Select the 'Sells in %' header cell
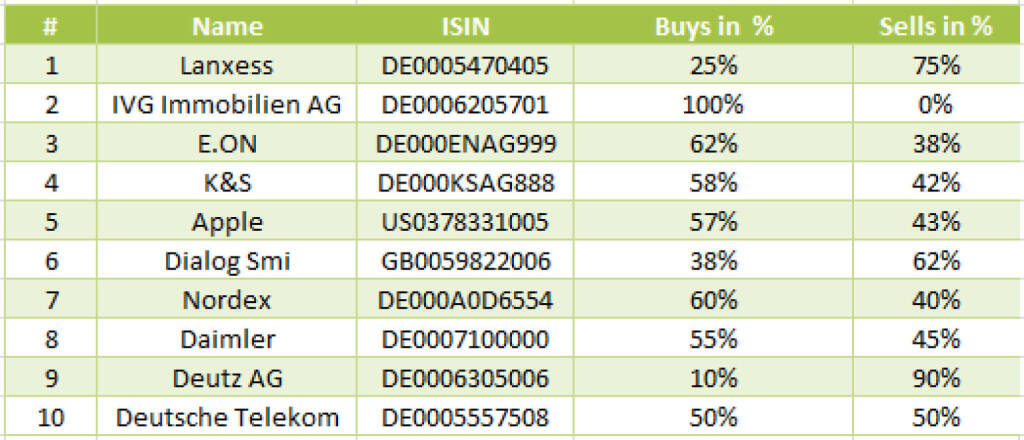The image size is (1024, 440). click(x=935, y=27)
